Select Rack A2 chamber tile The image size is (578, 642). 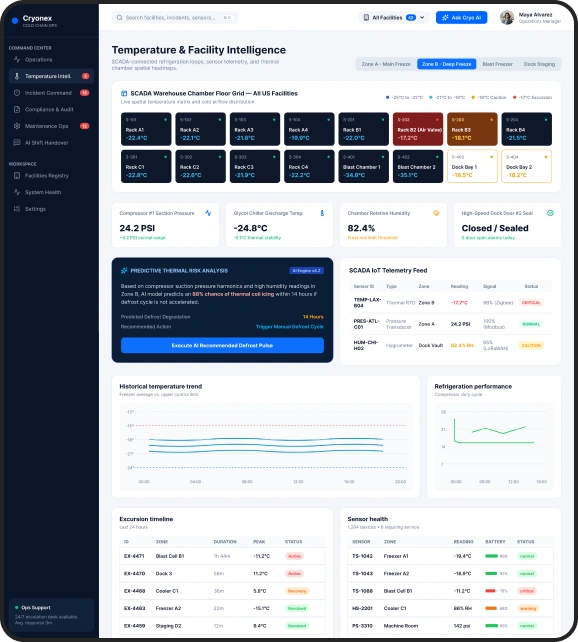coord(201,129)
